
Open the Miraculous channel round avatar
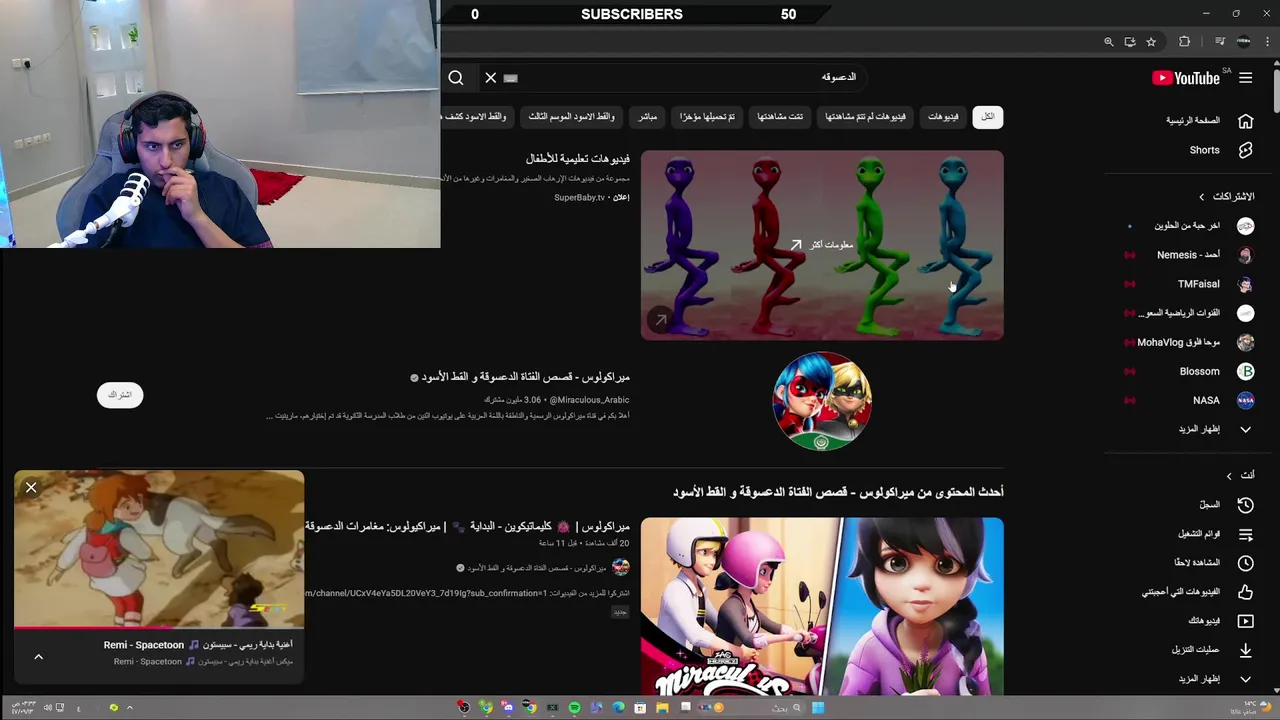pyautogui.click(x=822, y=400)
